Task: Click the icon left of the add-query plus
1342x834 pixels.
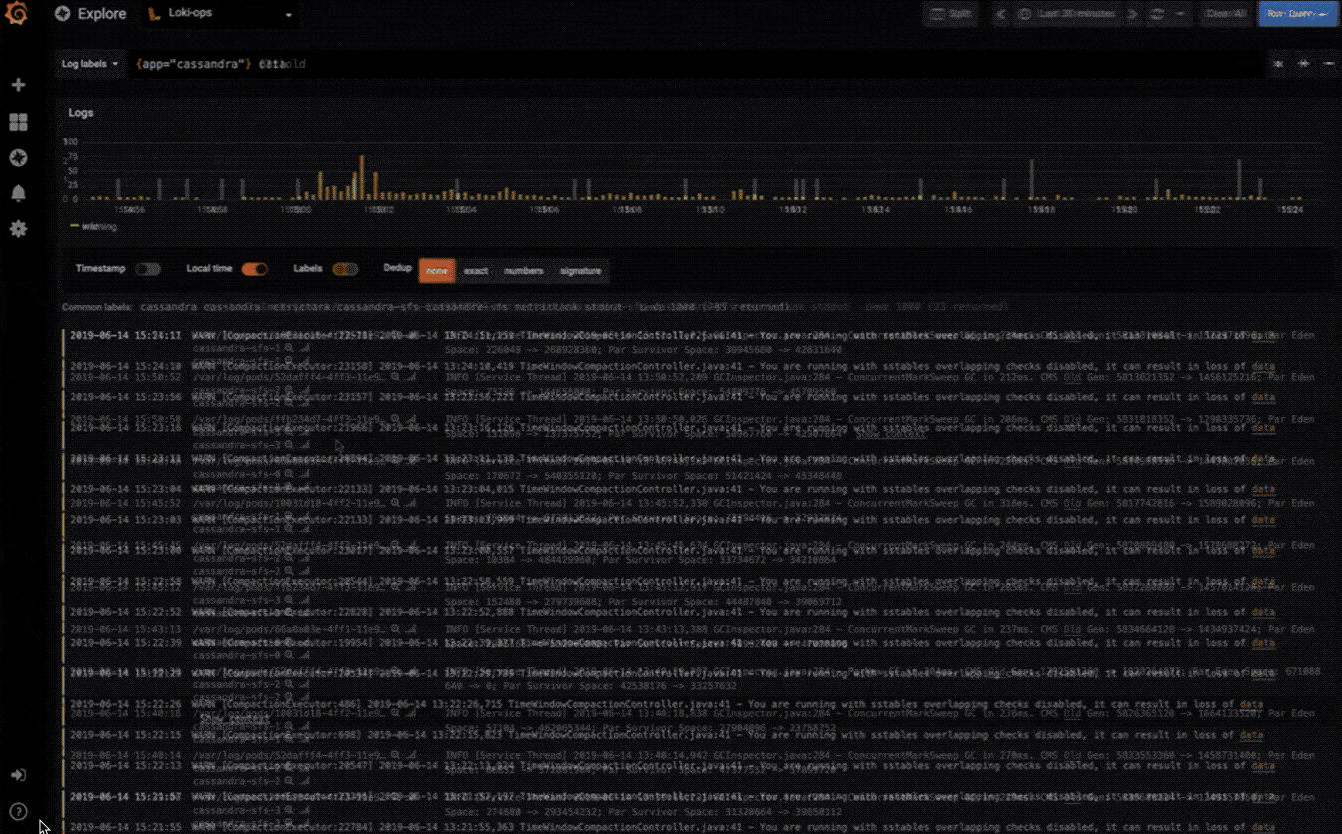Action: 1278,64
